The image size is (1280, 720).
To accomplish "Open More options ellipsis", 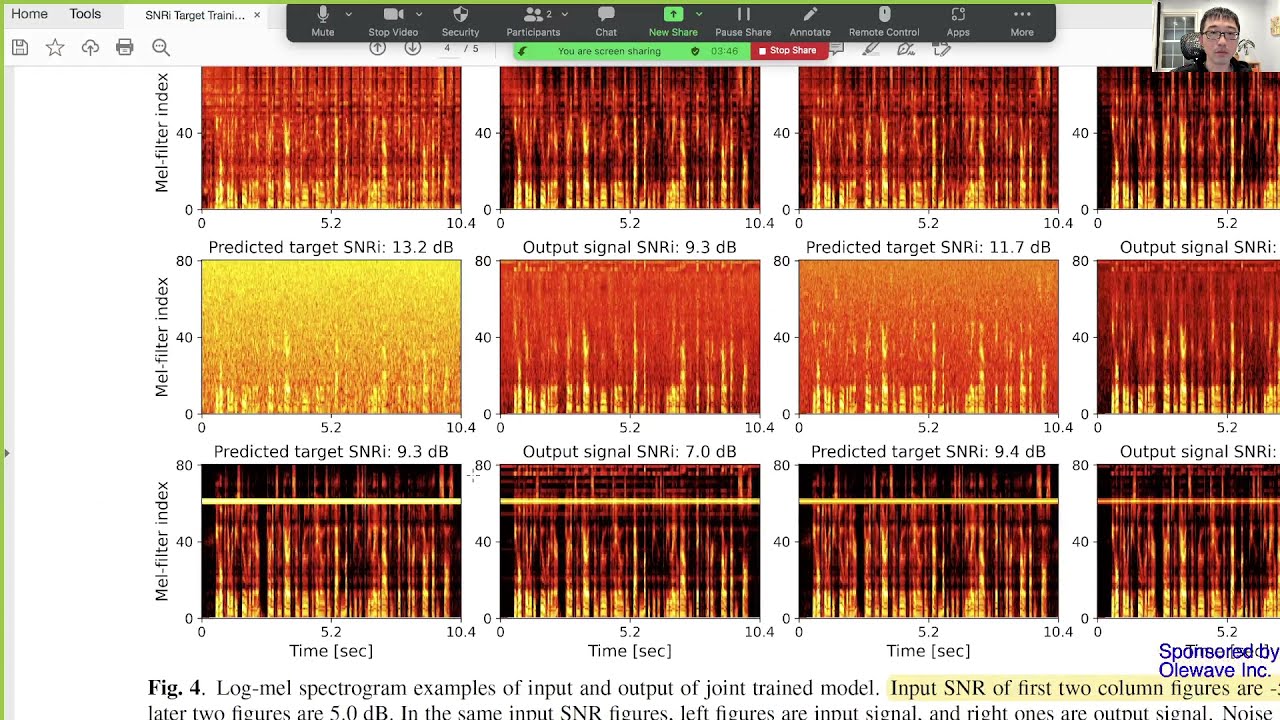I will click(x=1022, y=22).
